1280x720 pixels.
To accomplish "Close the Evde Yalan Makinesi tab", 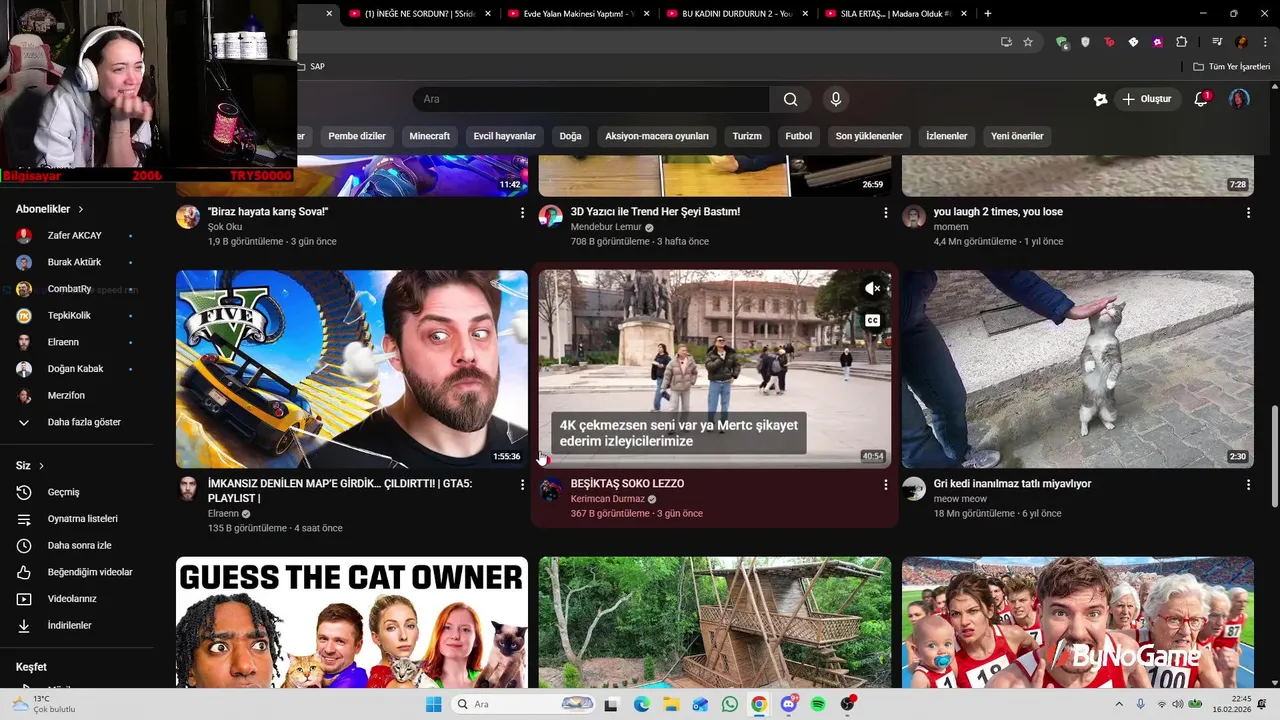I will coord(646,13).
